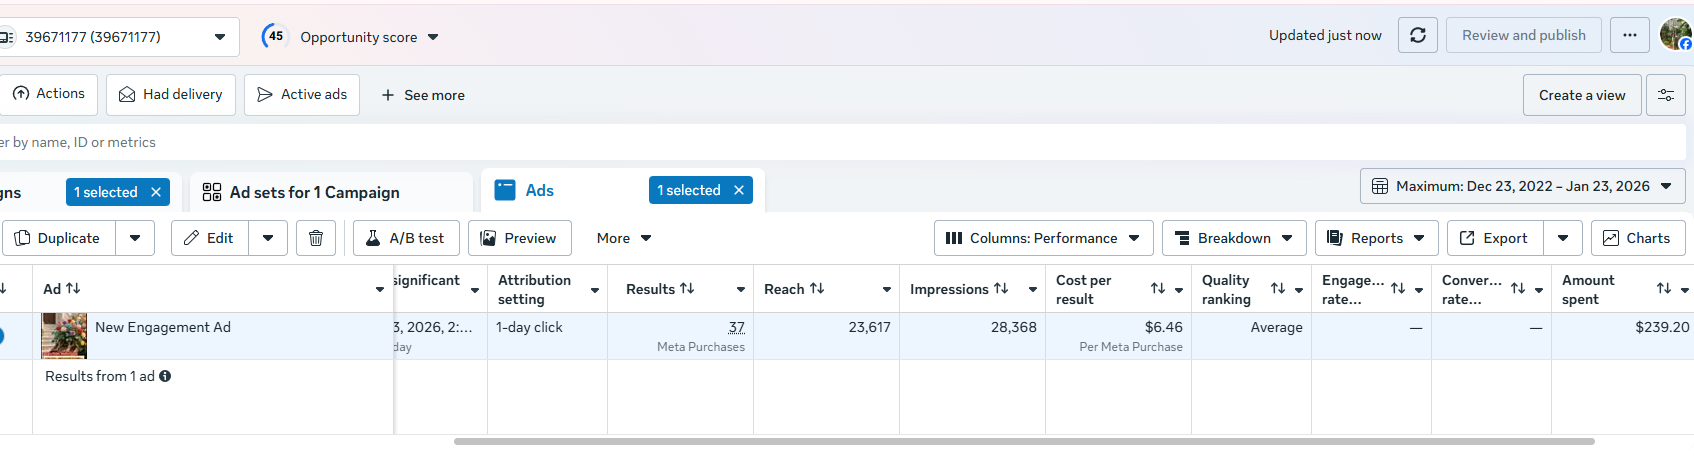
Task: Open the More menu
Action: point(624,238)
